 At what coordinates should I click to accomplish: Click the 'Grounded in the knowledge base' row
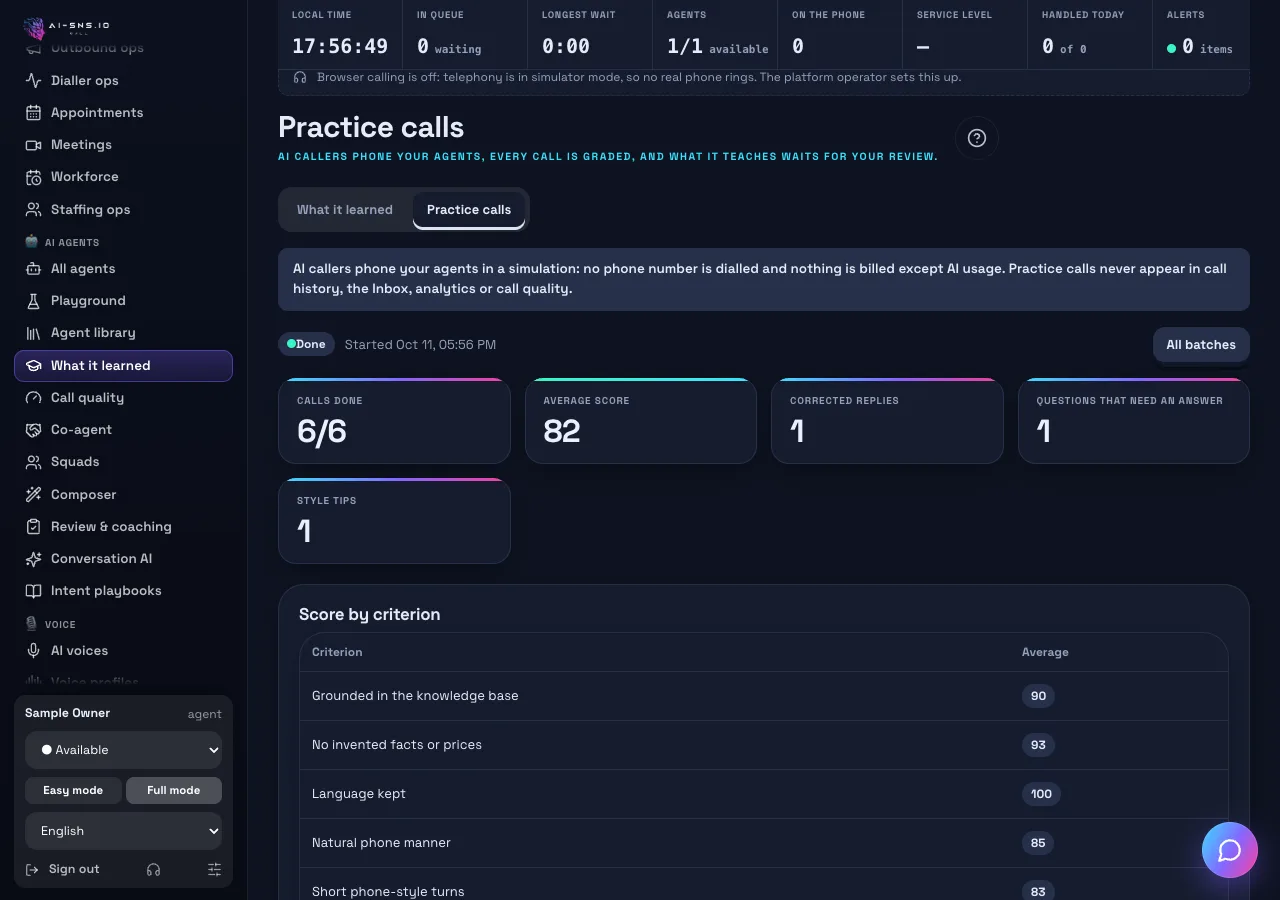tap(764, 696)
